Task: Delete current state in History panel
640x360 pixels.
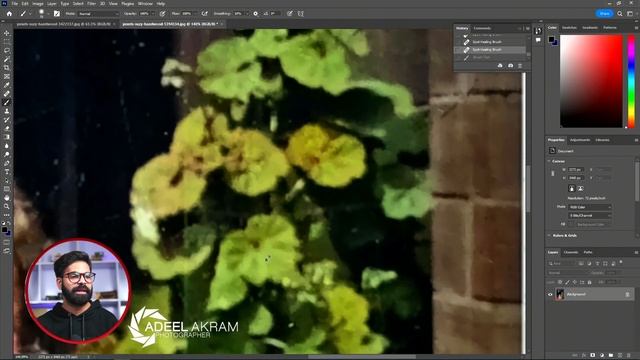Action: pos(520,66)
